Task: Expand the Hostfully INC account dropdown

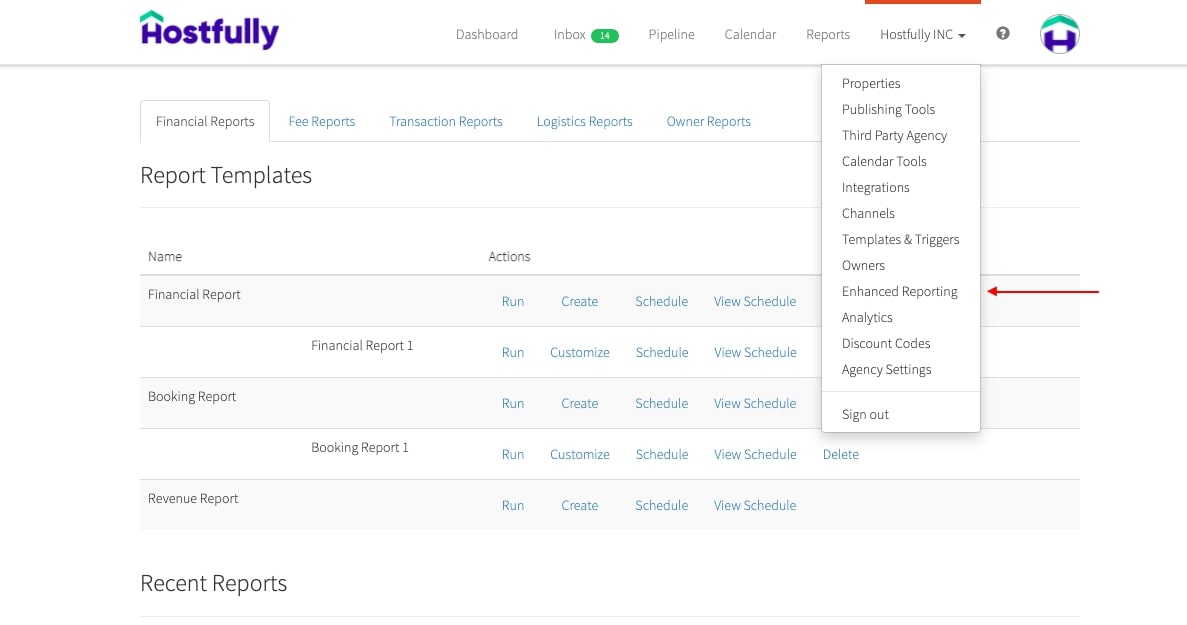Action: tap(921, 34)
